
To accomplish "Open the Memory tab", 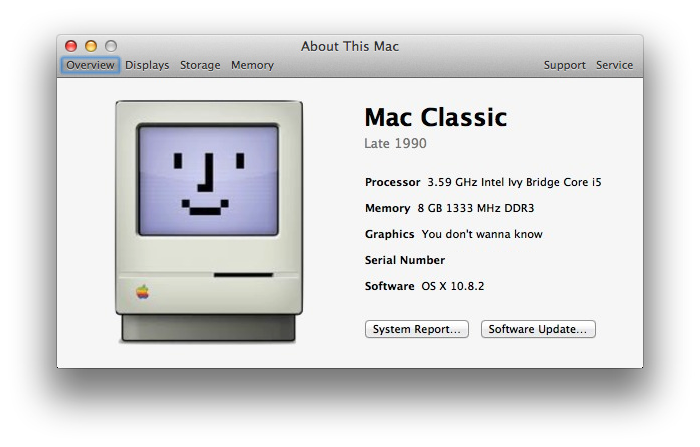I will (x=252, y=65).
